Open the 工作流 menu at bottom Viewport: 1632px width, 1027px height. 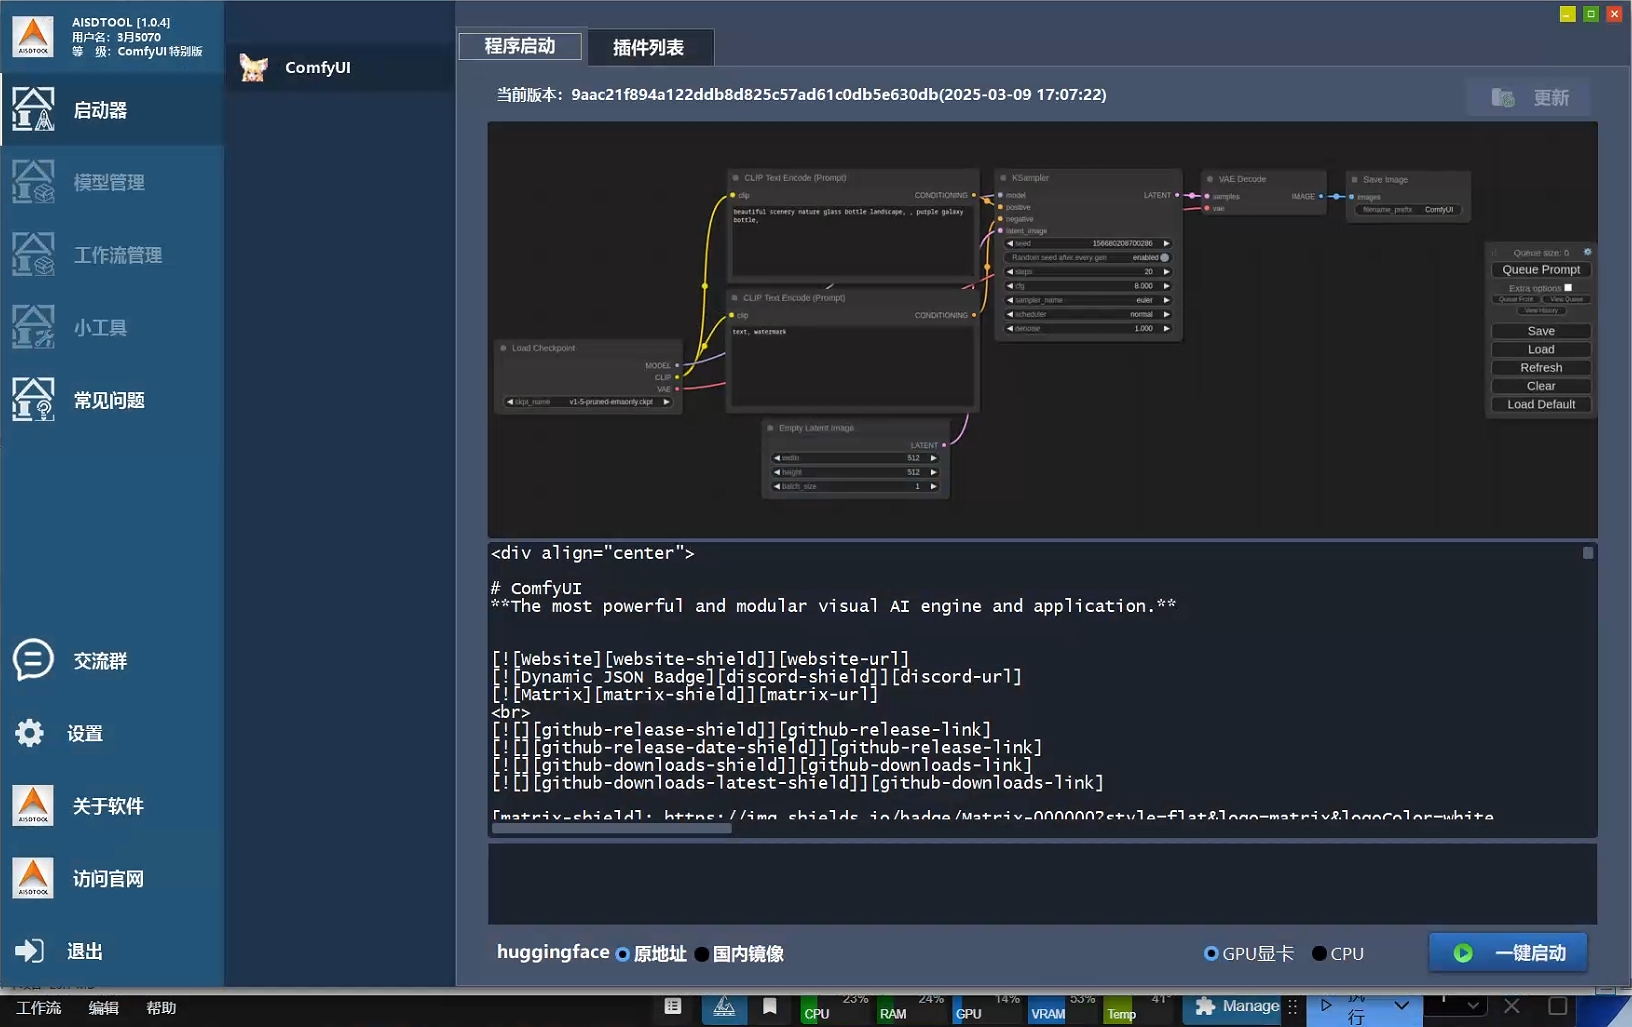[x=38, y=1008]
